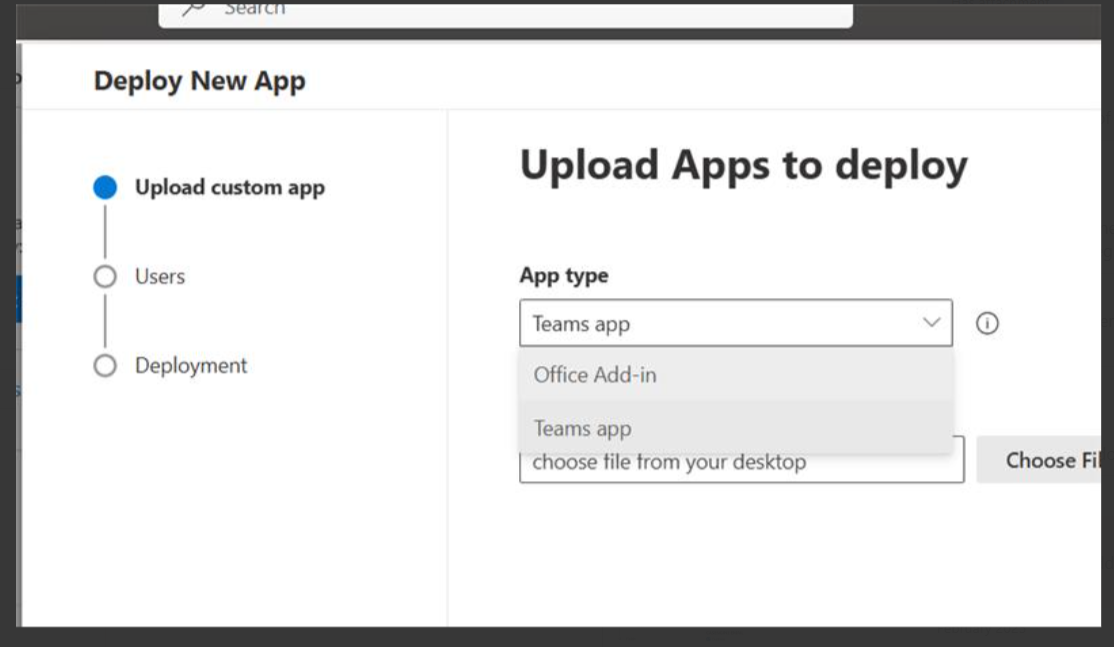Screen dimensions: 1114x647
Task: Click the info icon beside App type
Action: click(987, 324)
